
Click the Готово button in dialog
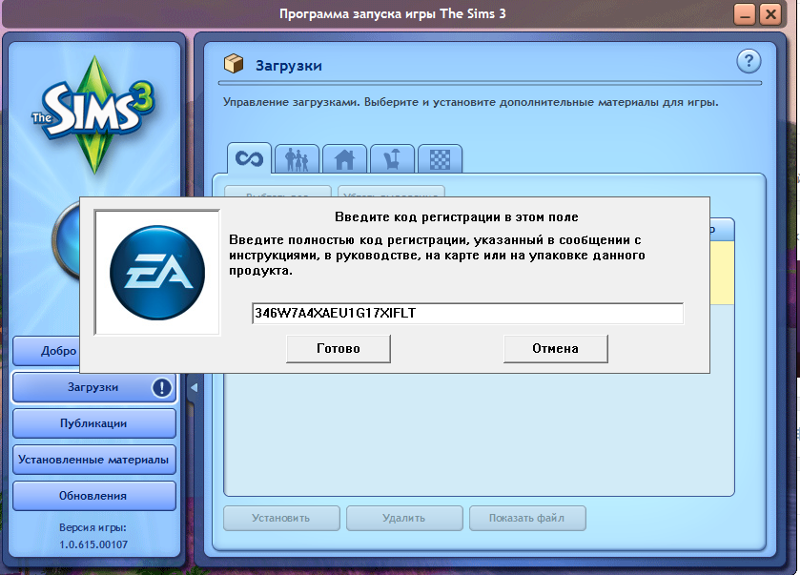(x=338, y=348)
